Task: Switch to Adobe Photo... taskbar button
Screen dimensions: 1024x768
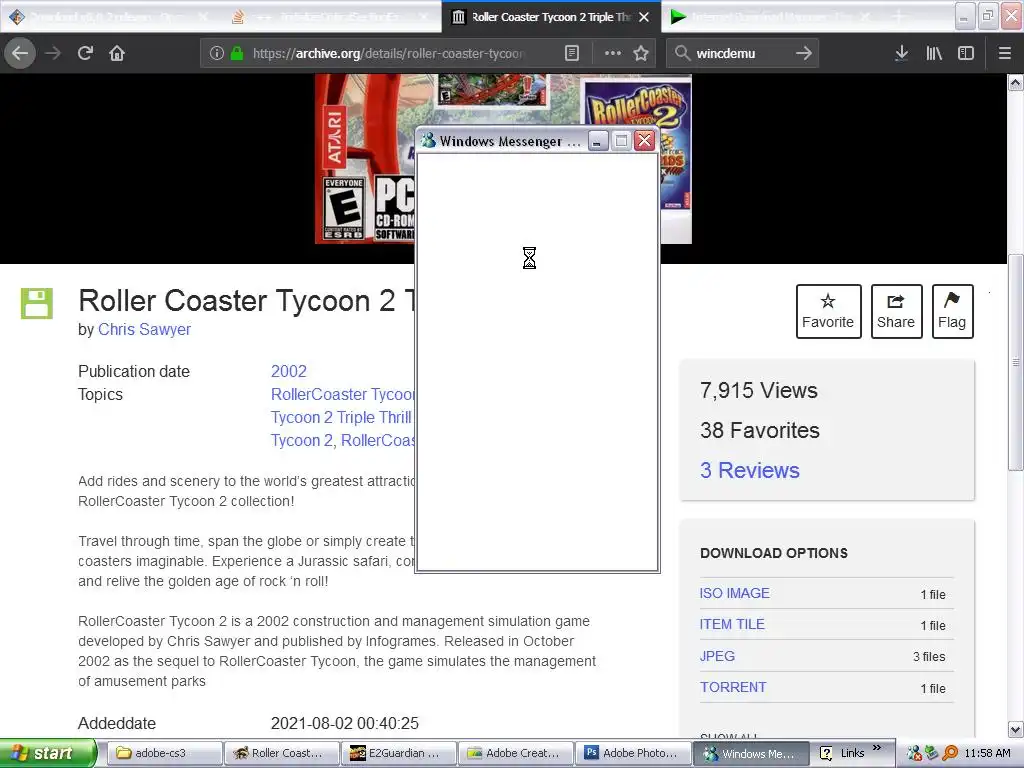Action: tap(633, 753)
